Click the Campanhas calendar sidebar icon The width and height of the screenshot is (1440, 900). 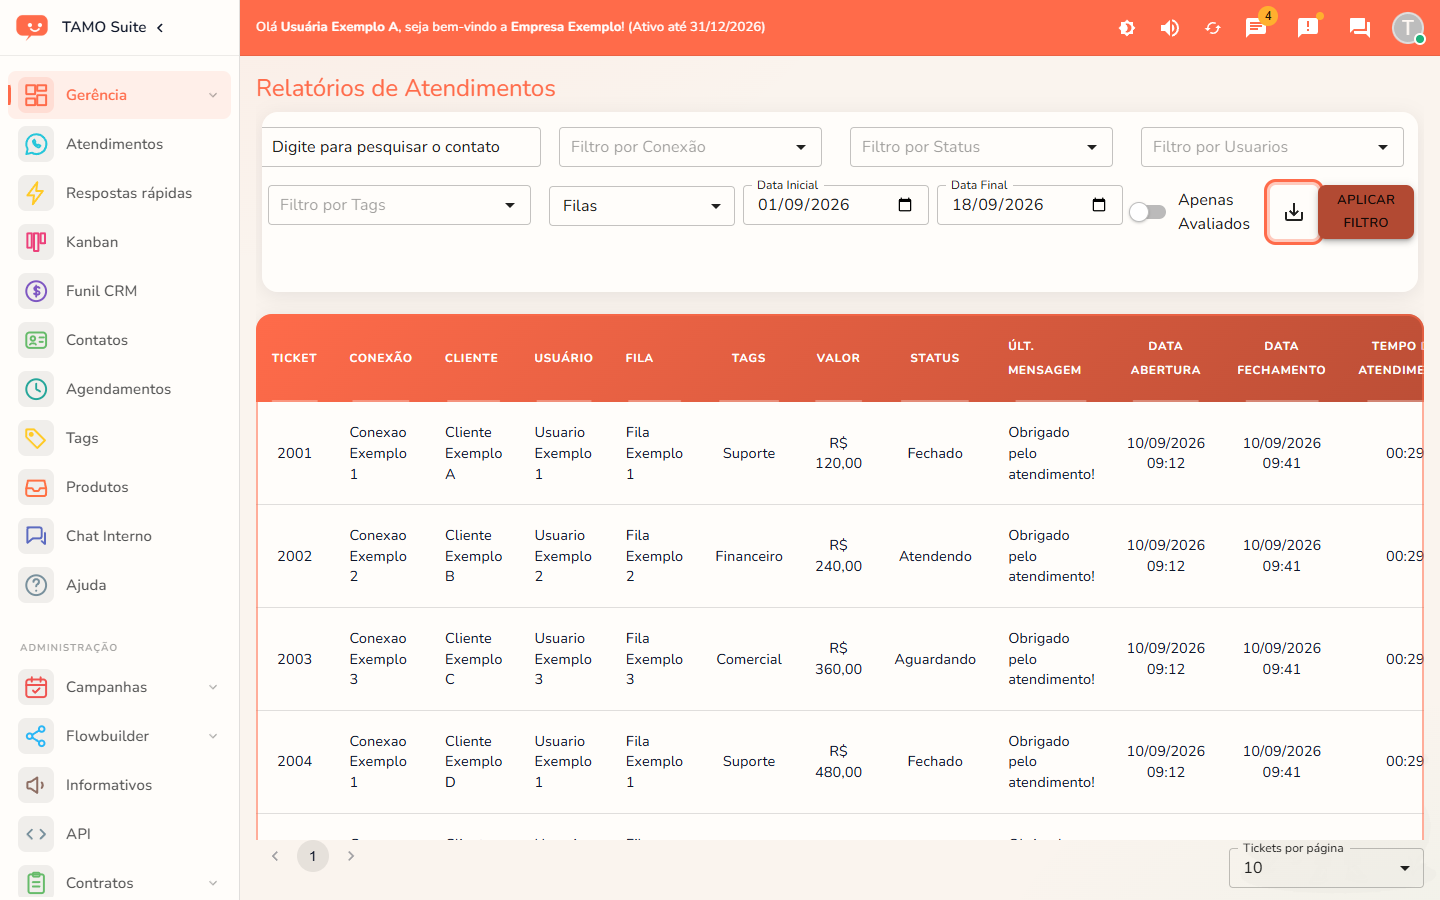(x=36, y=687)
